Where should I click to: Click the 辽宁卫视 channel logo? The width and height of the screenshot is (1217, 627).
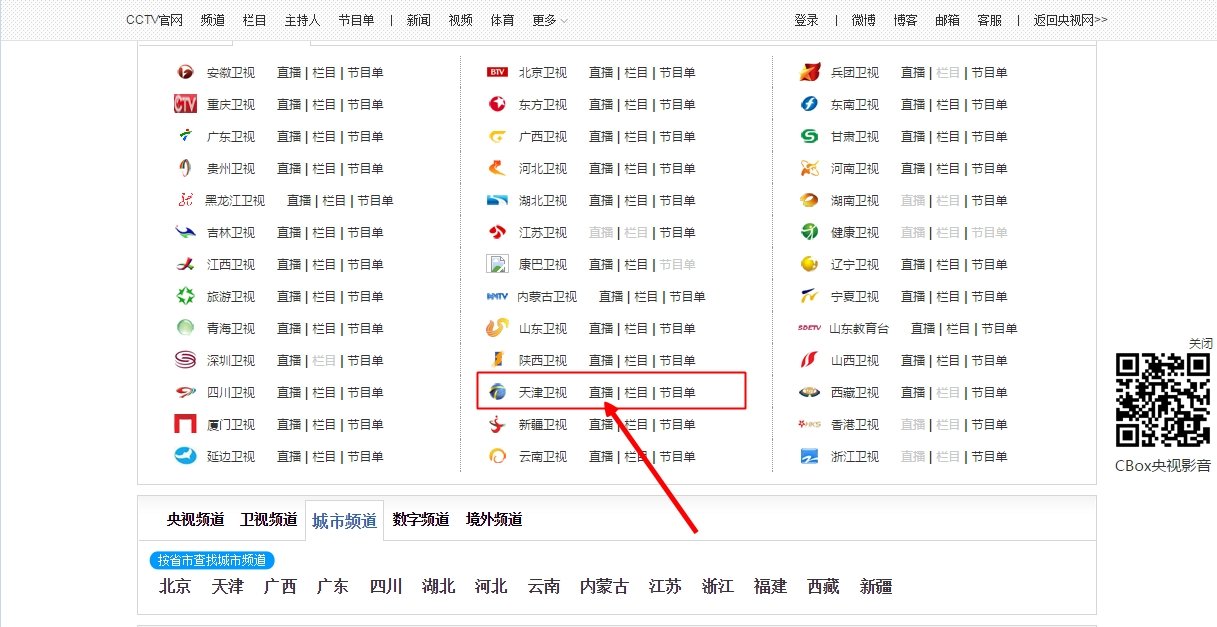[808, 264]
